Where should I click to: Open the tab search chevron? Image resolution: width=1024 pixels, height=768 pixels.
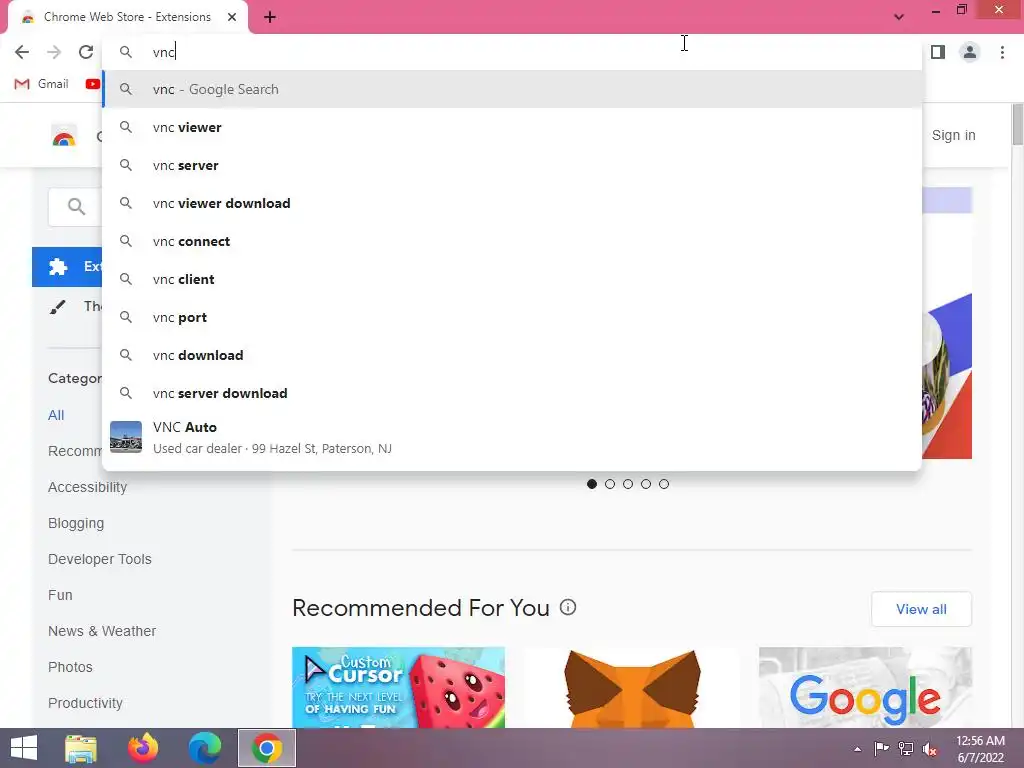899,17
